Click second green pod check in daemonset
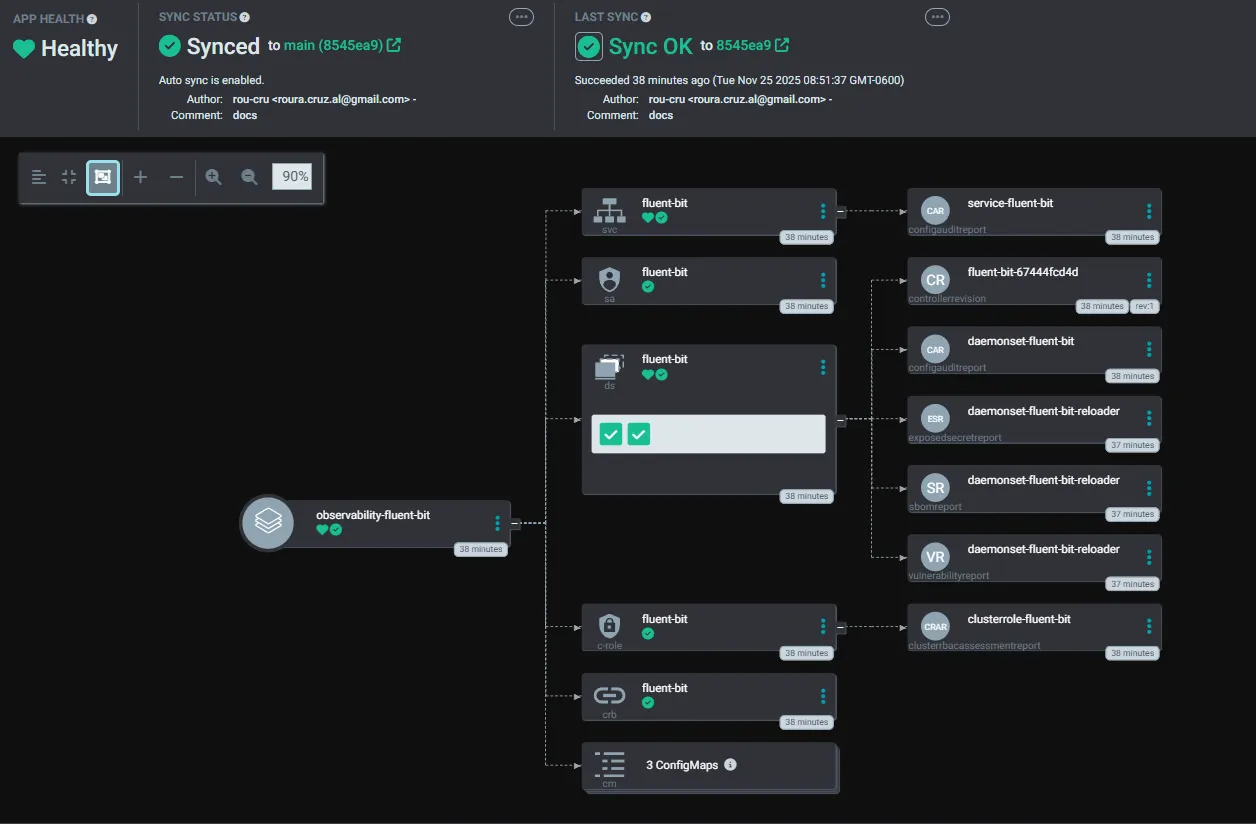1256x824 pixels. tap(639, 434)
